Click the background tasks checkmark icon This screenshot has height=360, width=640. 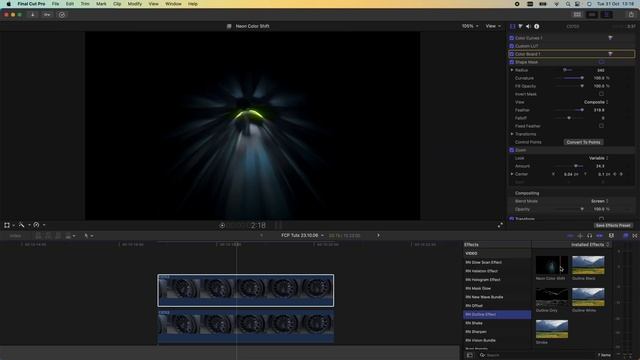[x=62, y=15]
